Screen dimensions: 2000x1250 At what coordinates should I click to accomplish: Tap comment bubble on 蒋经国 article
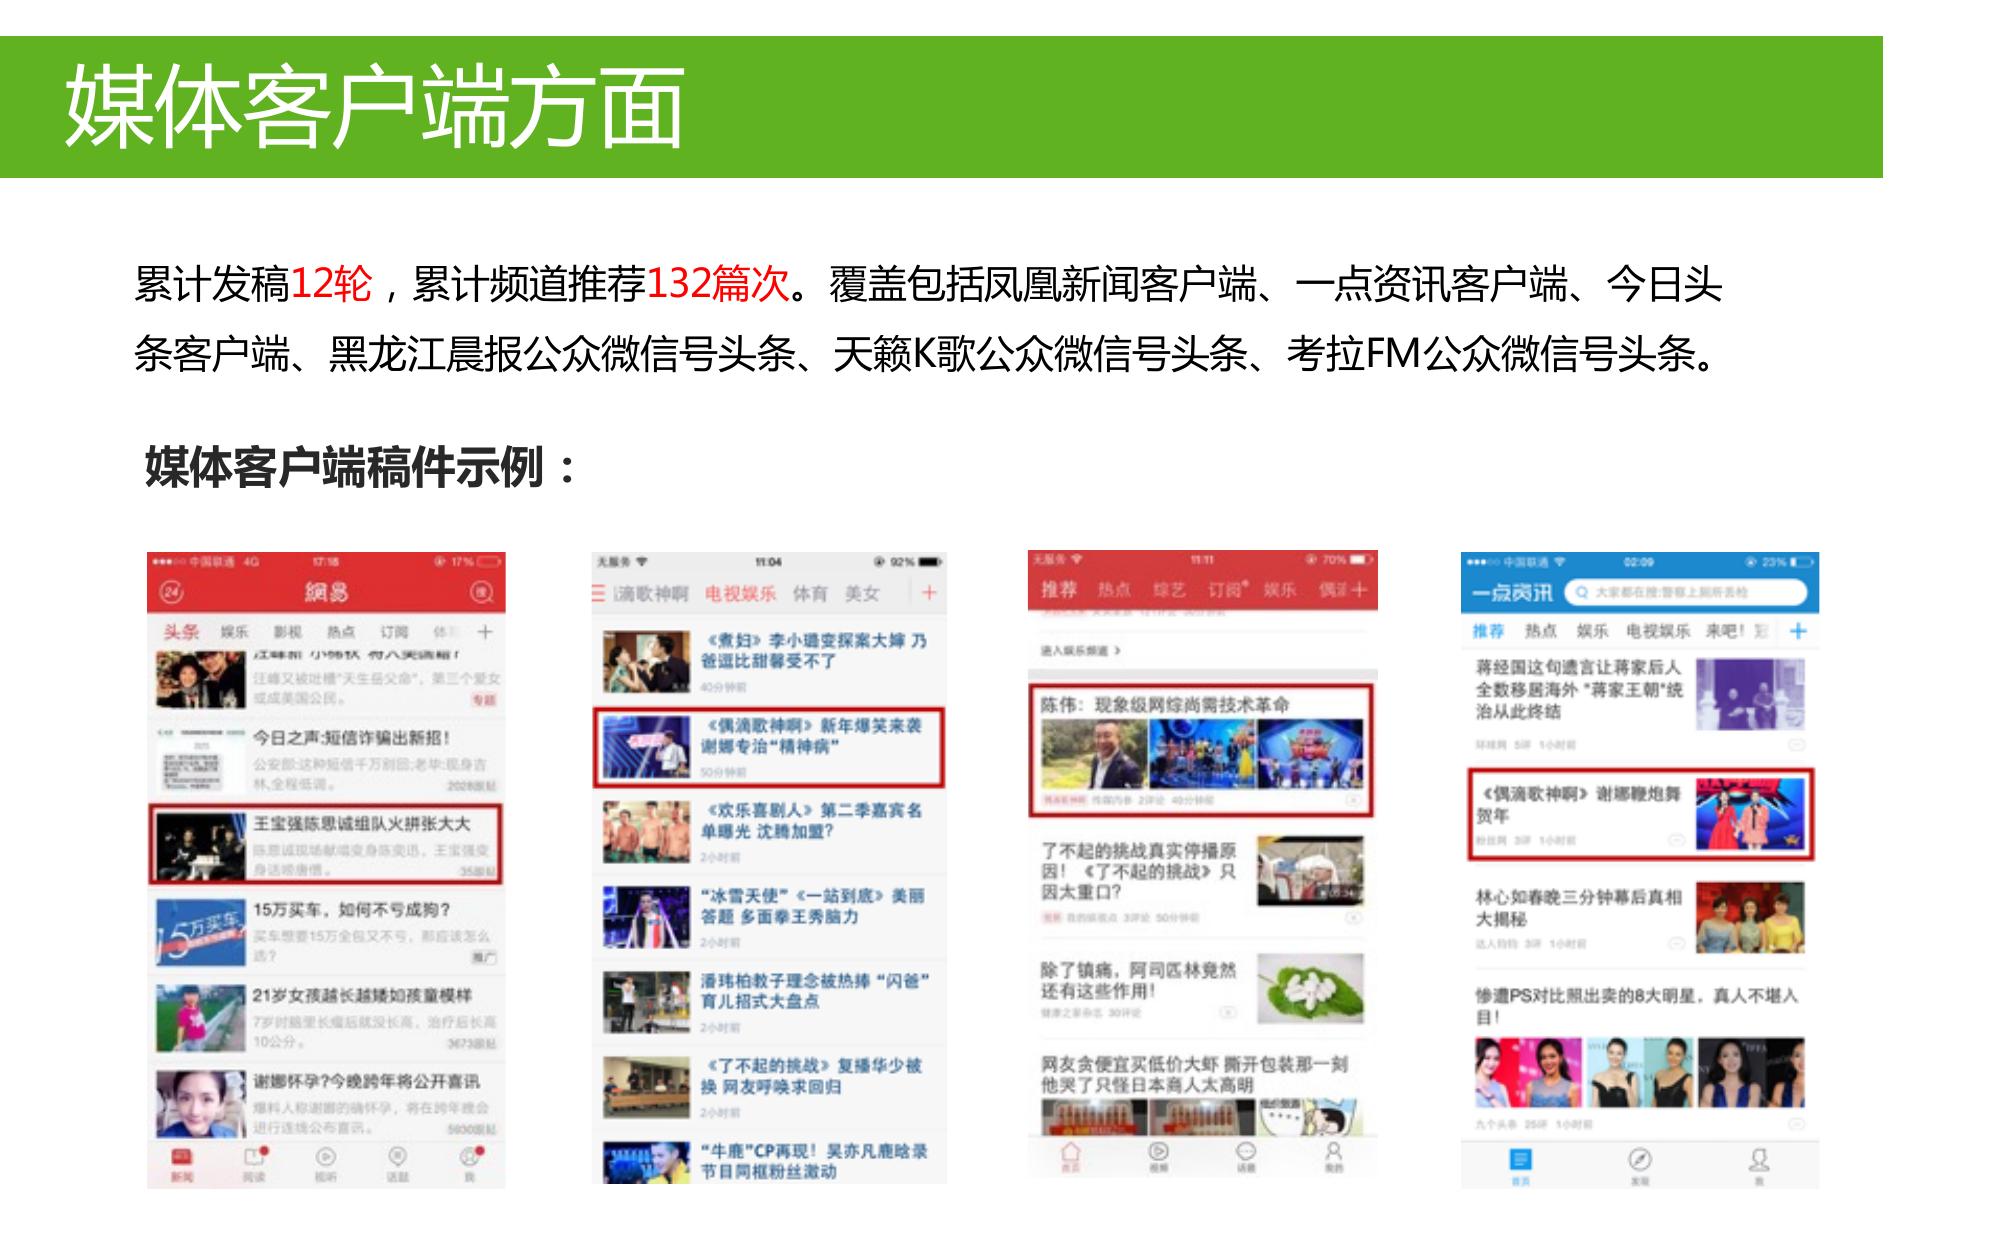[1796, 745]
